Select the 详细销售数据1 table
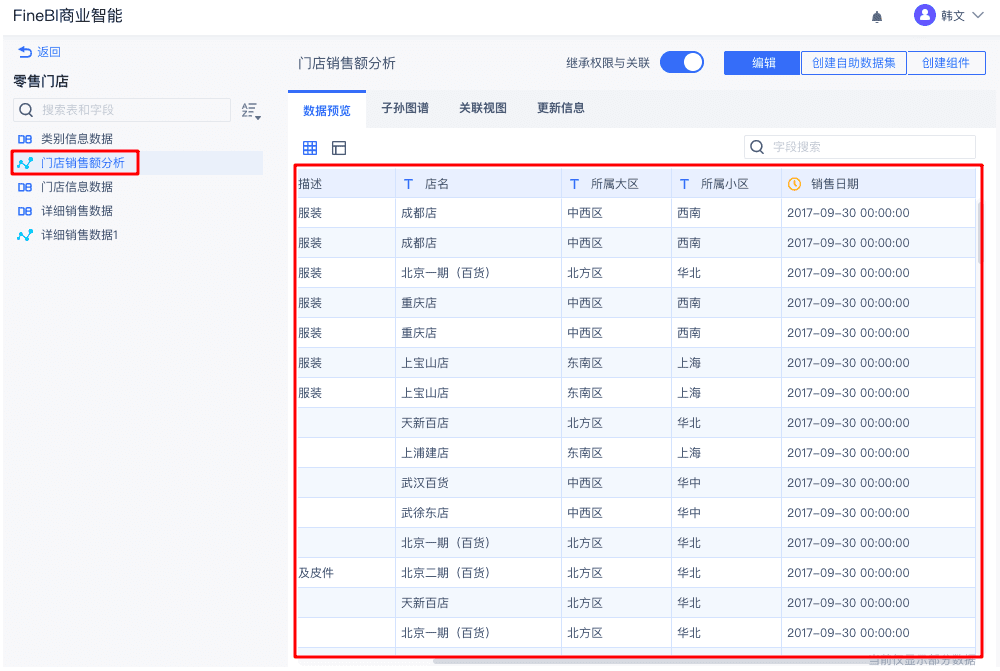 (x=79, y=235)
